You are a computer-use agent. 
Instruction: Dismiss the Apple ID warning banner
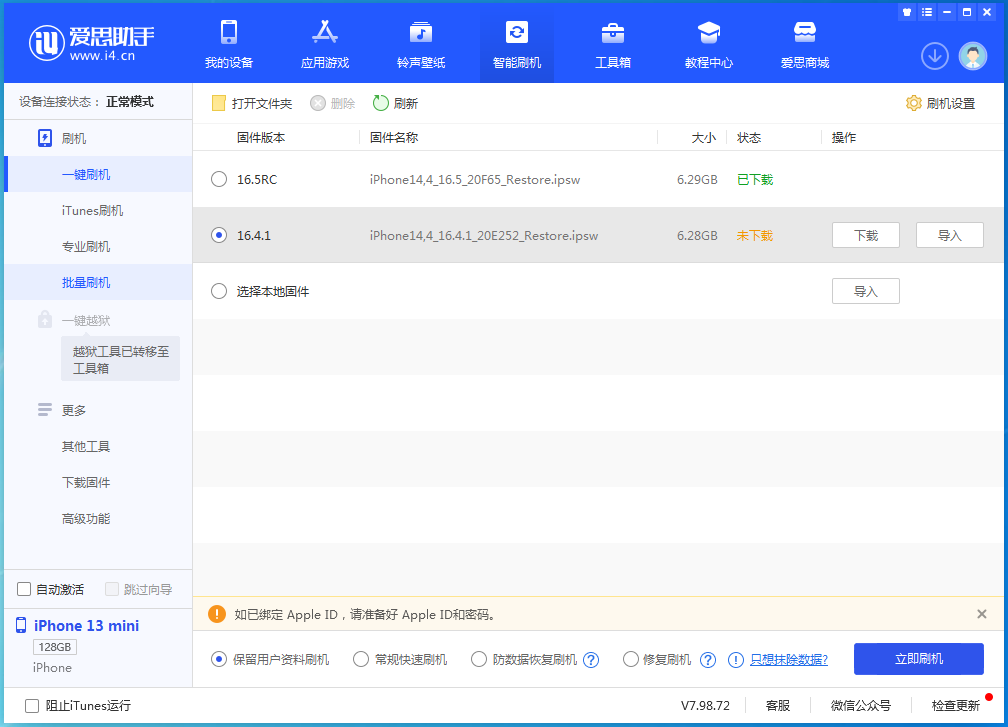click(982, 614)
